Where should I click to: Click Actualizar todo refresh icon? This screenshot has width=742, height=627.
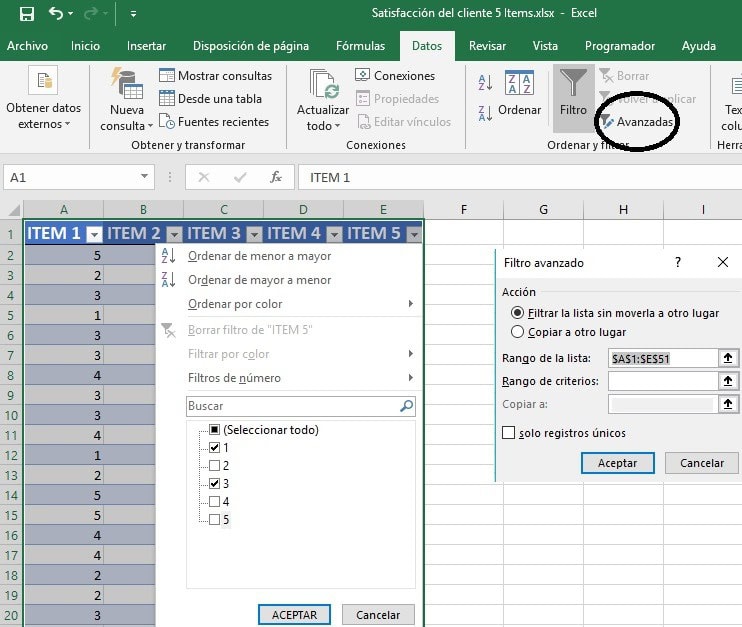(323, 85)
